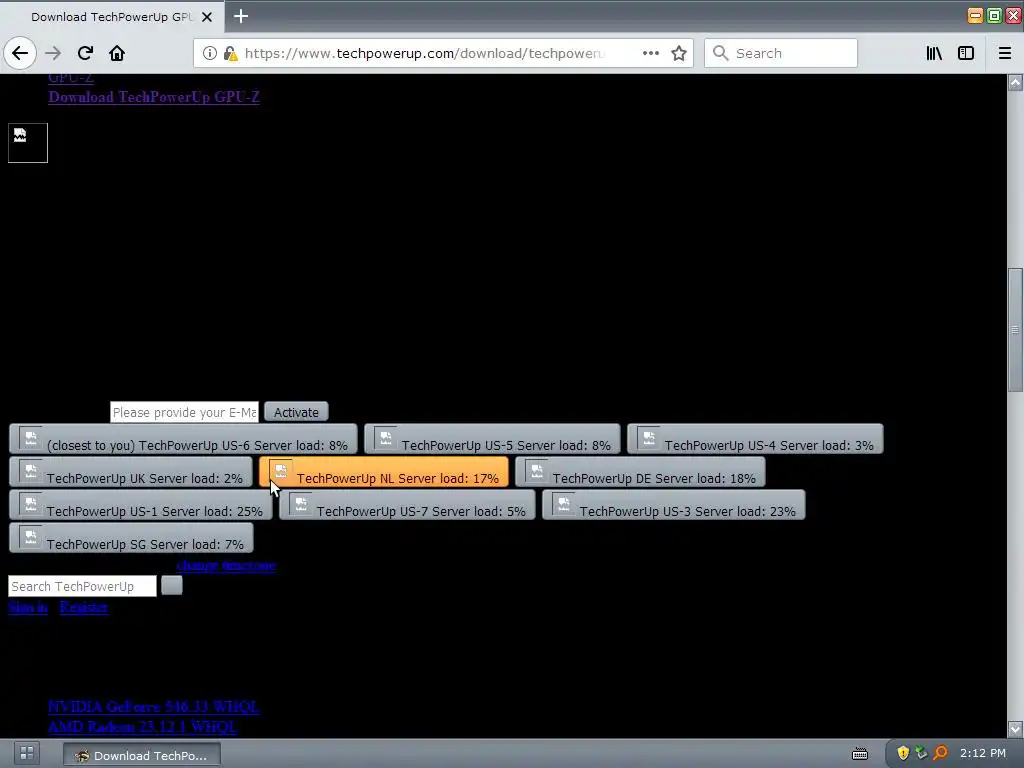Open AMD Radeon 23.12.1 WHQL link
The height and width of the screenshot is (768, 1024).
coord(142,726)
